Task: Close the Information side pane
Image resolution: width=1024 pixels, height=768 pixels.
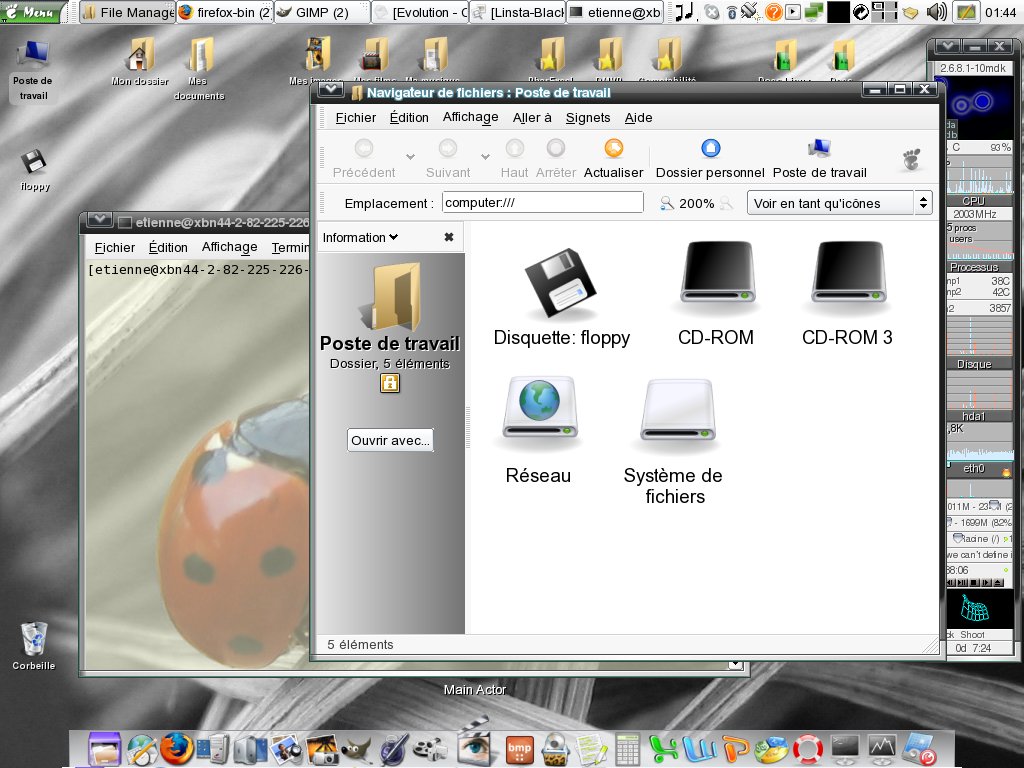Action: pos(449,237)
